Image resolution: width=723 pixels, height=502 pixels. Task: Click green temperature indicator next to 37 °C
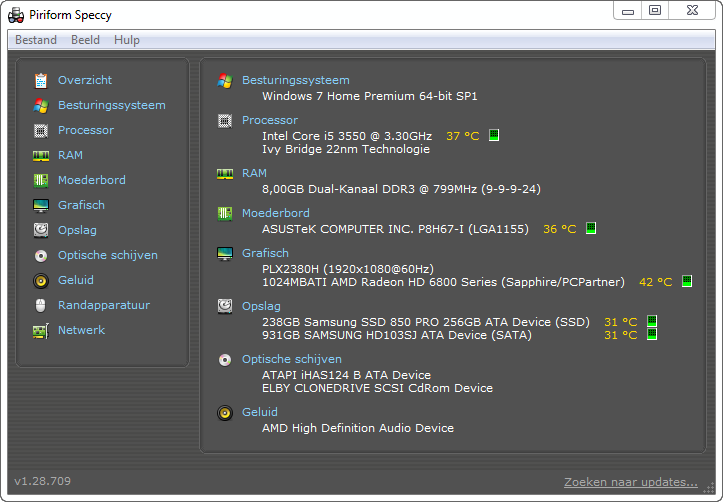point(494,135)
